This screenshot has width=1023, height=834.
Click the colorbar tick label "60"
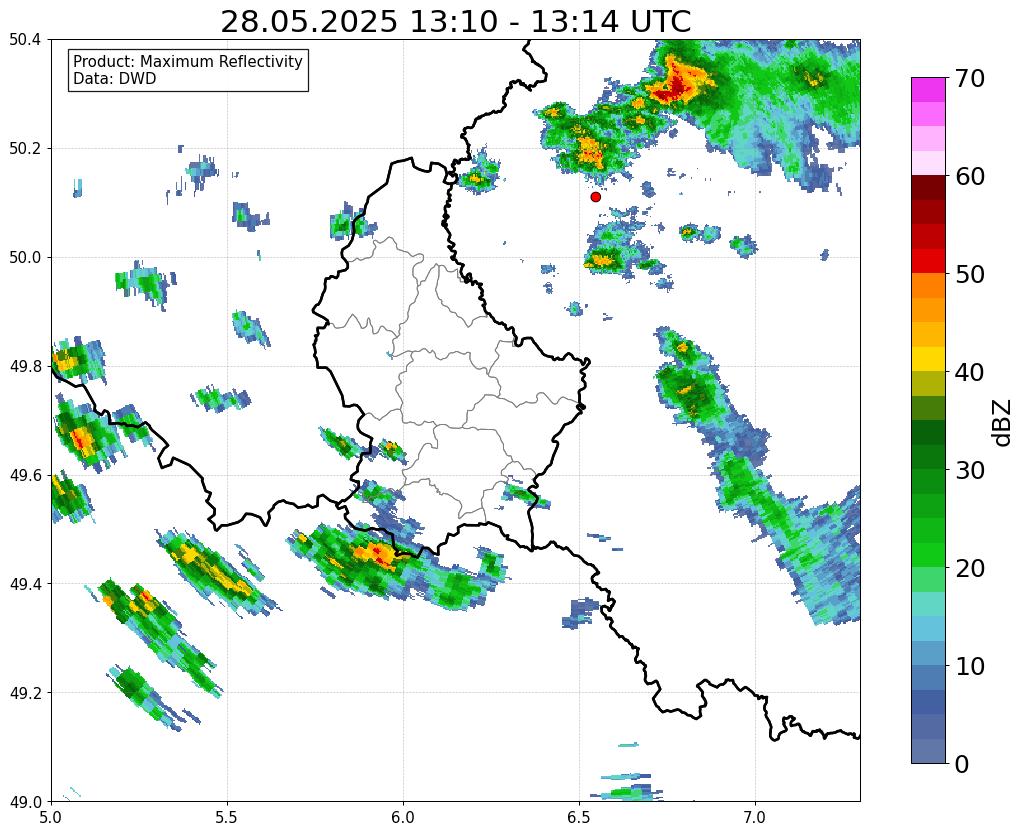969,176
